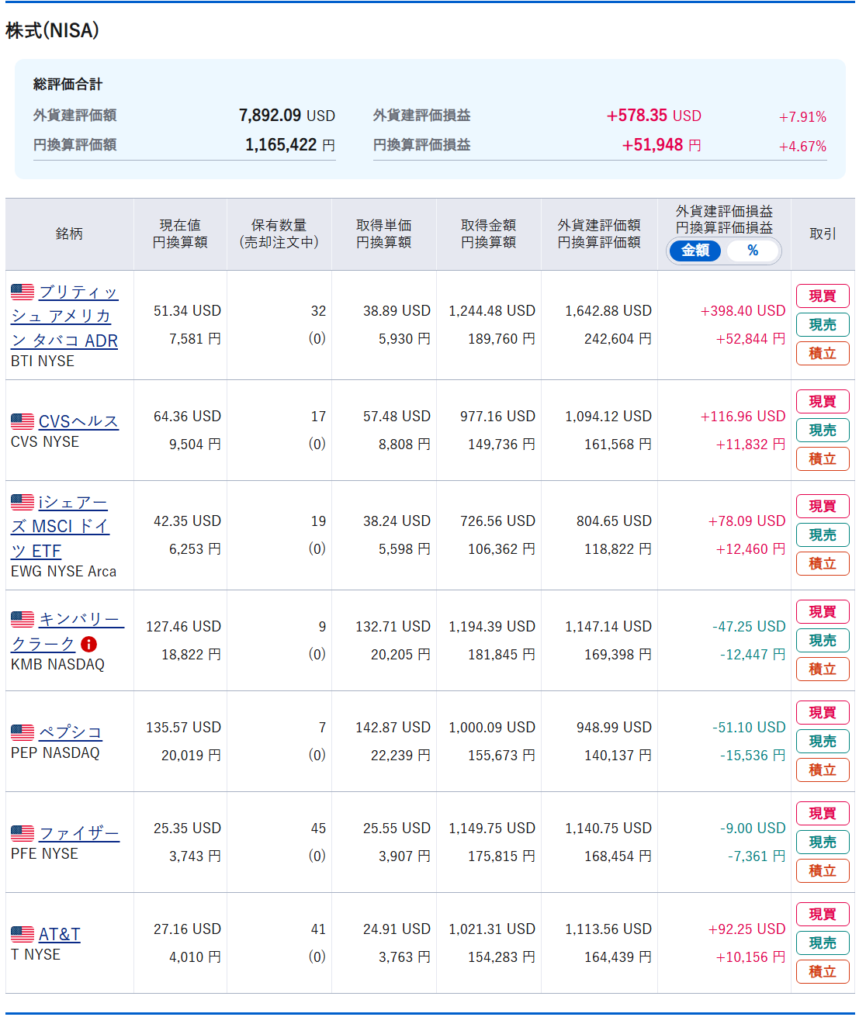Screen dimensions: 866x1024
Task: Click 積立 in the KMB row
Action: tap(822, 669)
